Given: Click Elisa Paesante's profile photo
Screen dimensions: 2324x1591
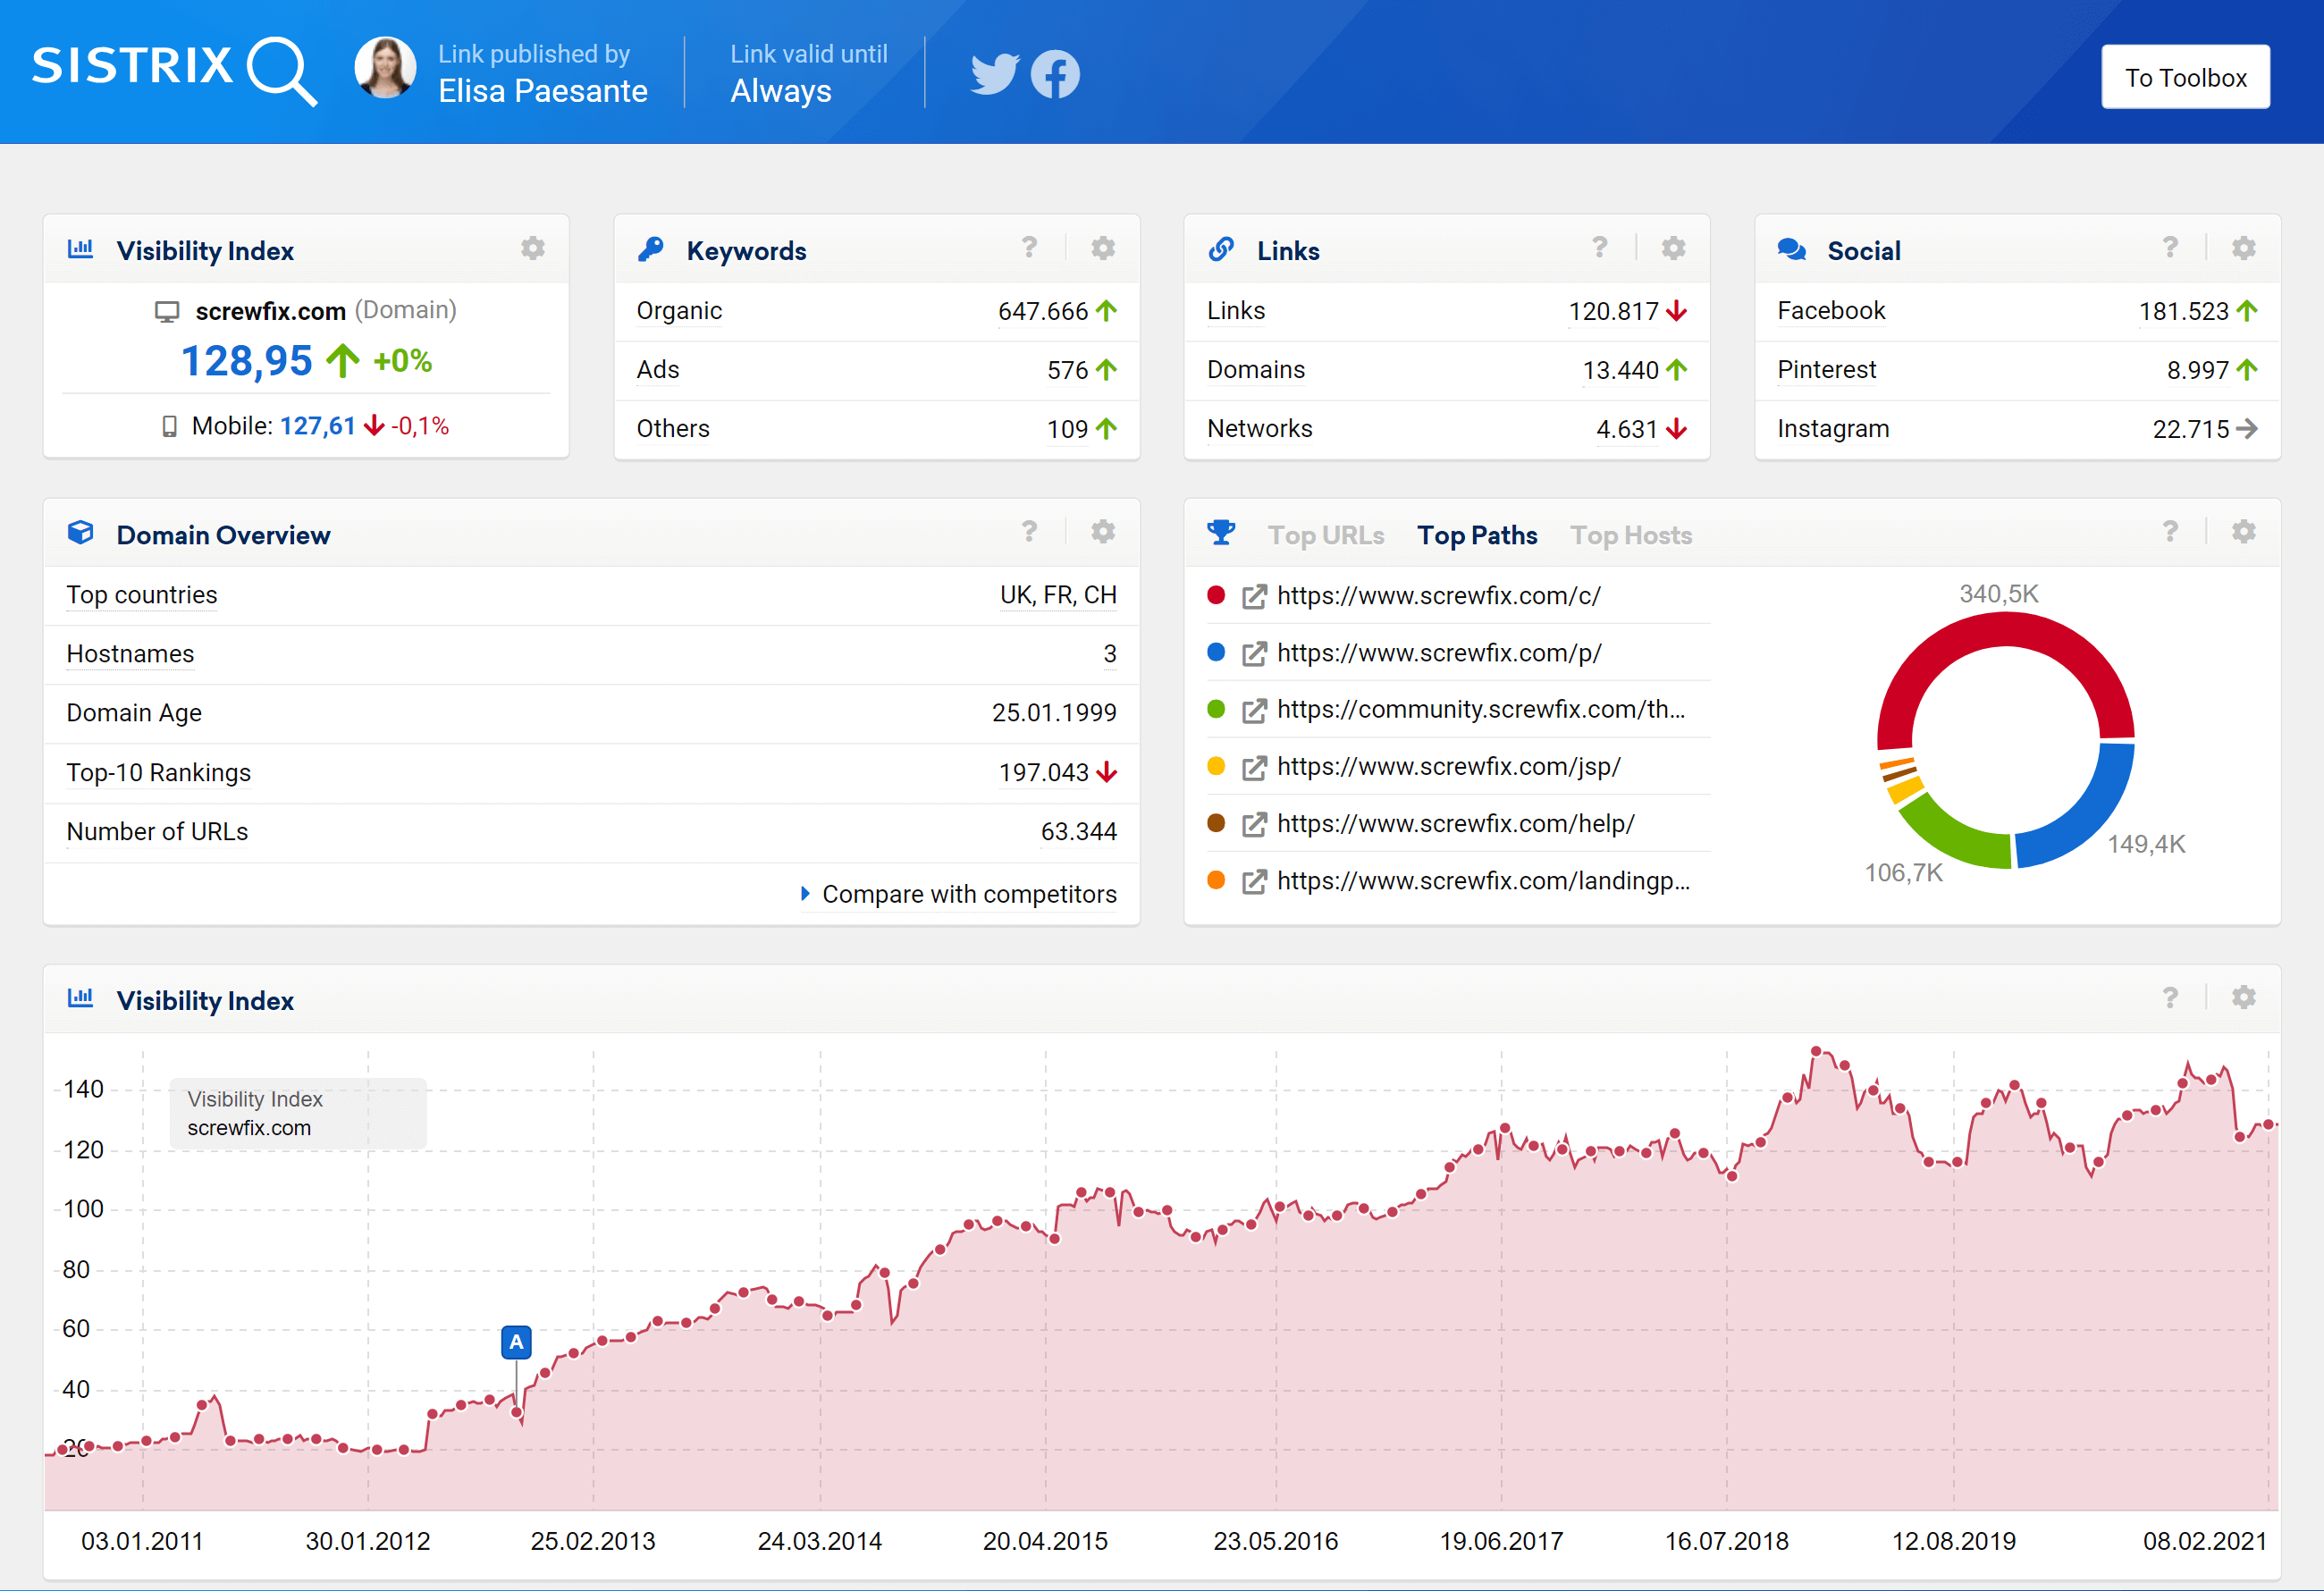Looking at the screenshot, I should [385, 68].
